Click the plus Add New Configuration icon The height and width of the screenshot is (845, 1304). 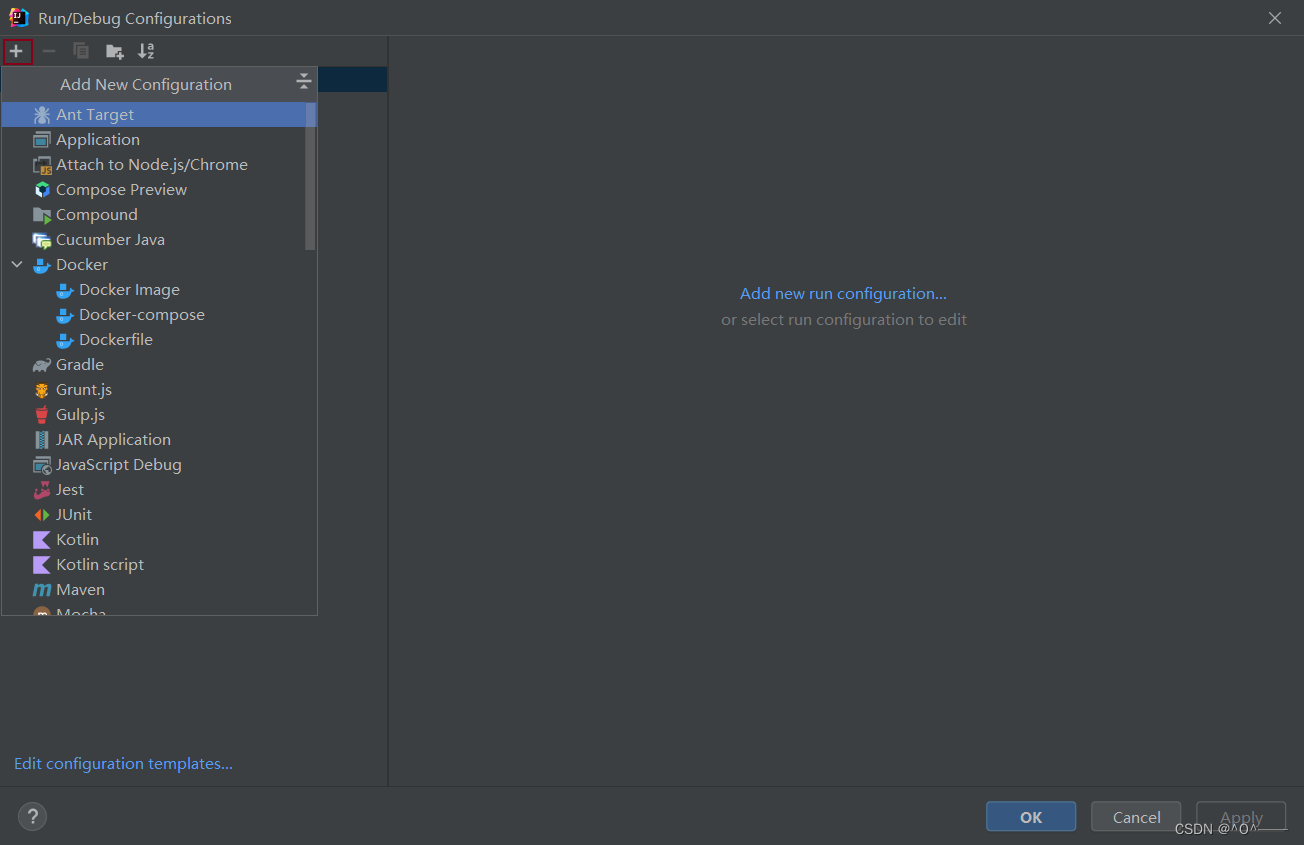click(16, 51)
